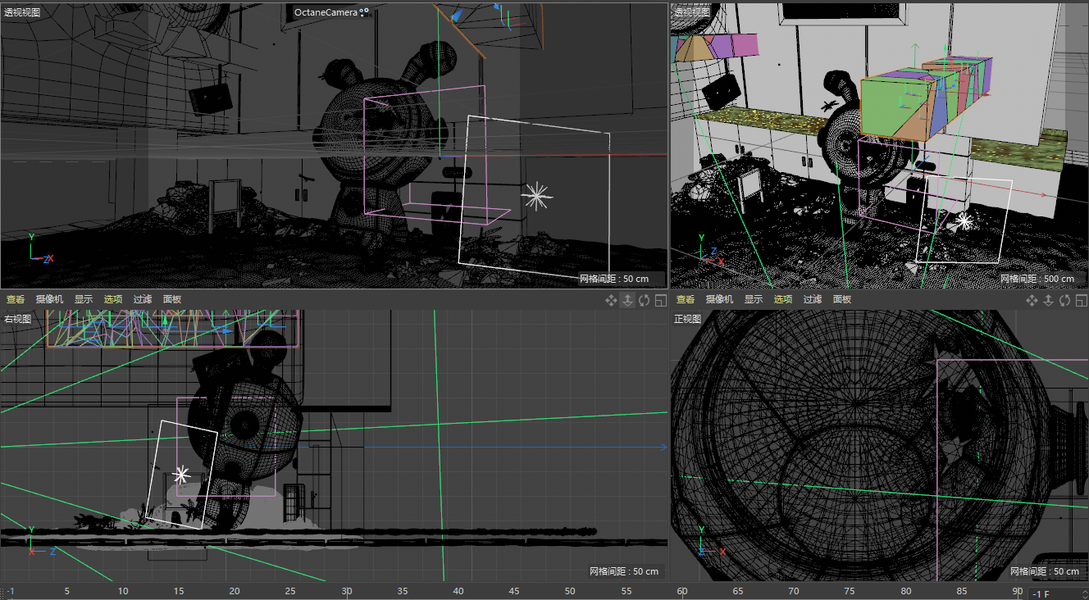Jump to frame 60 on the timeline
Screen dimensions: 1089x600
pos(682,592)
